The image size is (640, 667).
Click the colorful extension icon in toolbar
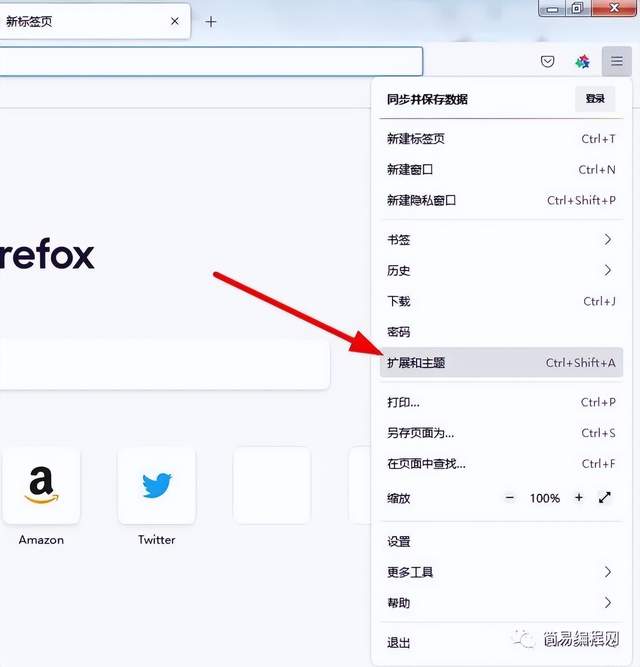tap(582, 62)
